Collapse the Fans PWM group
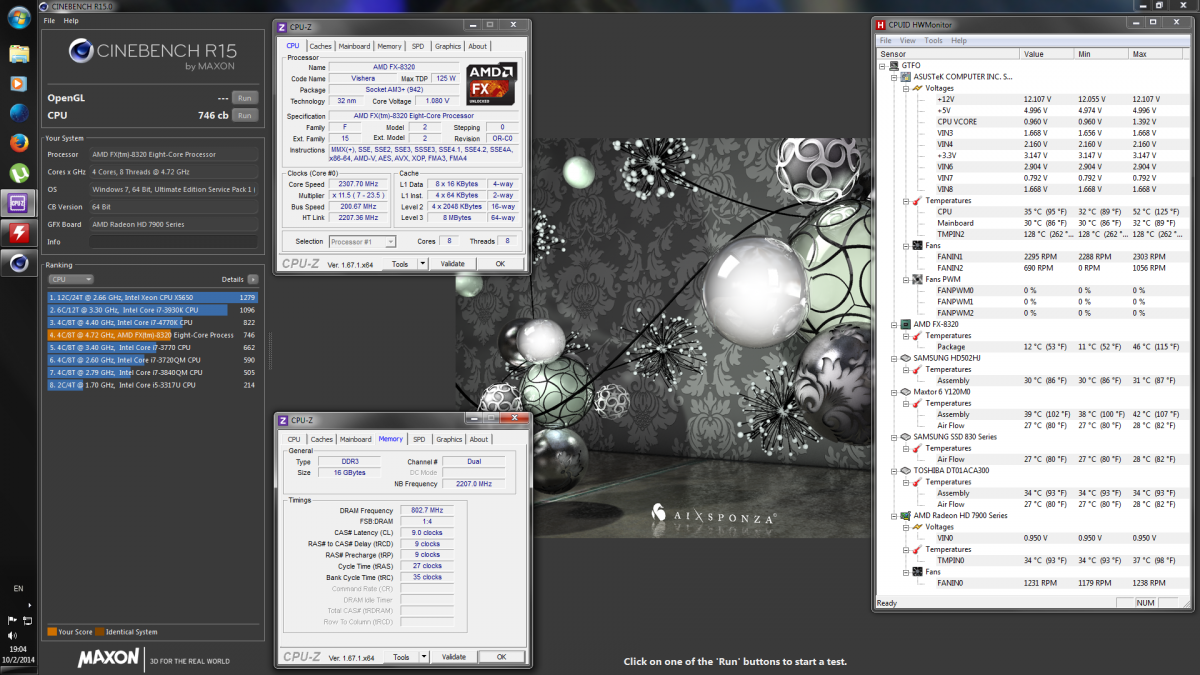Image resolution: width=1200 pixels, height=675 pixels. coord(904,279)
